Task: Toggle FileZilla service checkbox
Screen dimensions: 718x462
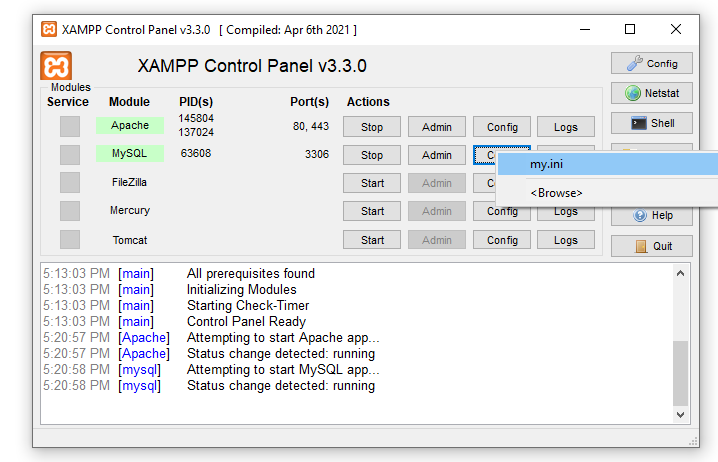Action: tap(70, 182)
